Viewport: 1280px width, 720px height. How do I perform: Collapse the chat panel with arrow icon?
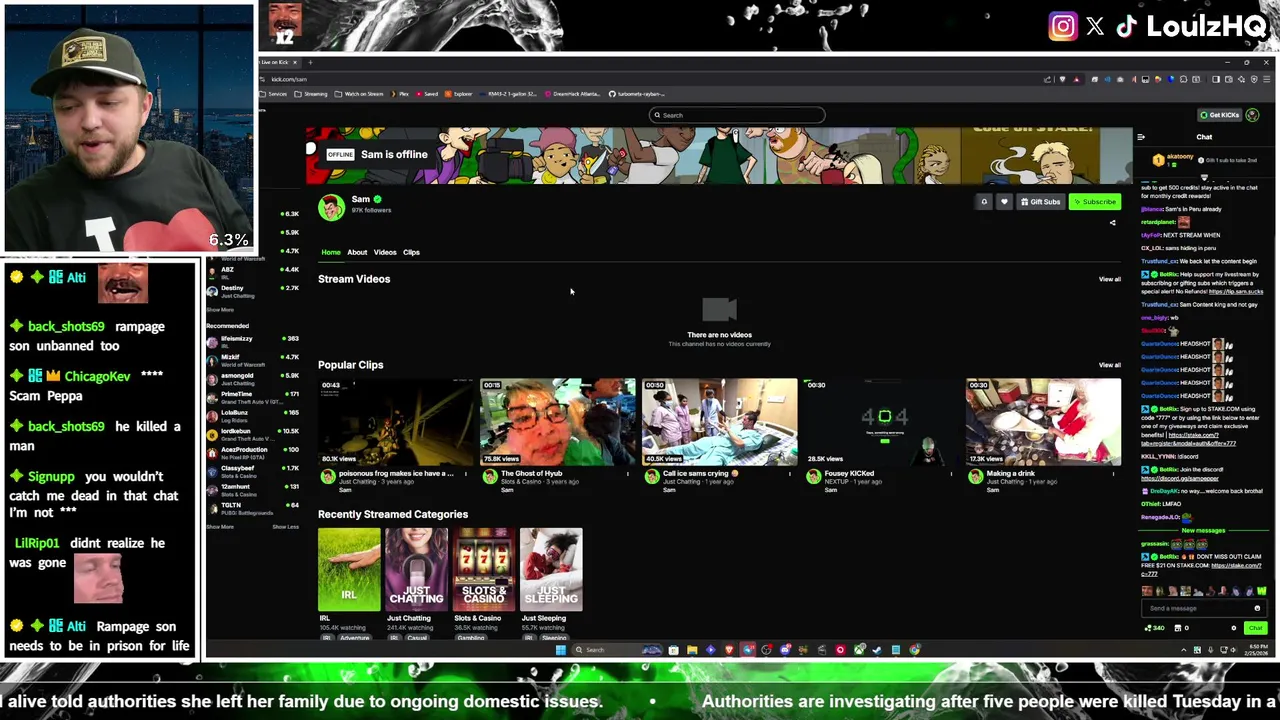click(x=1141, y=137)
